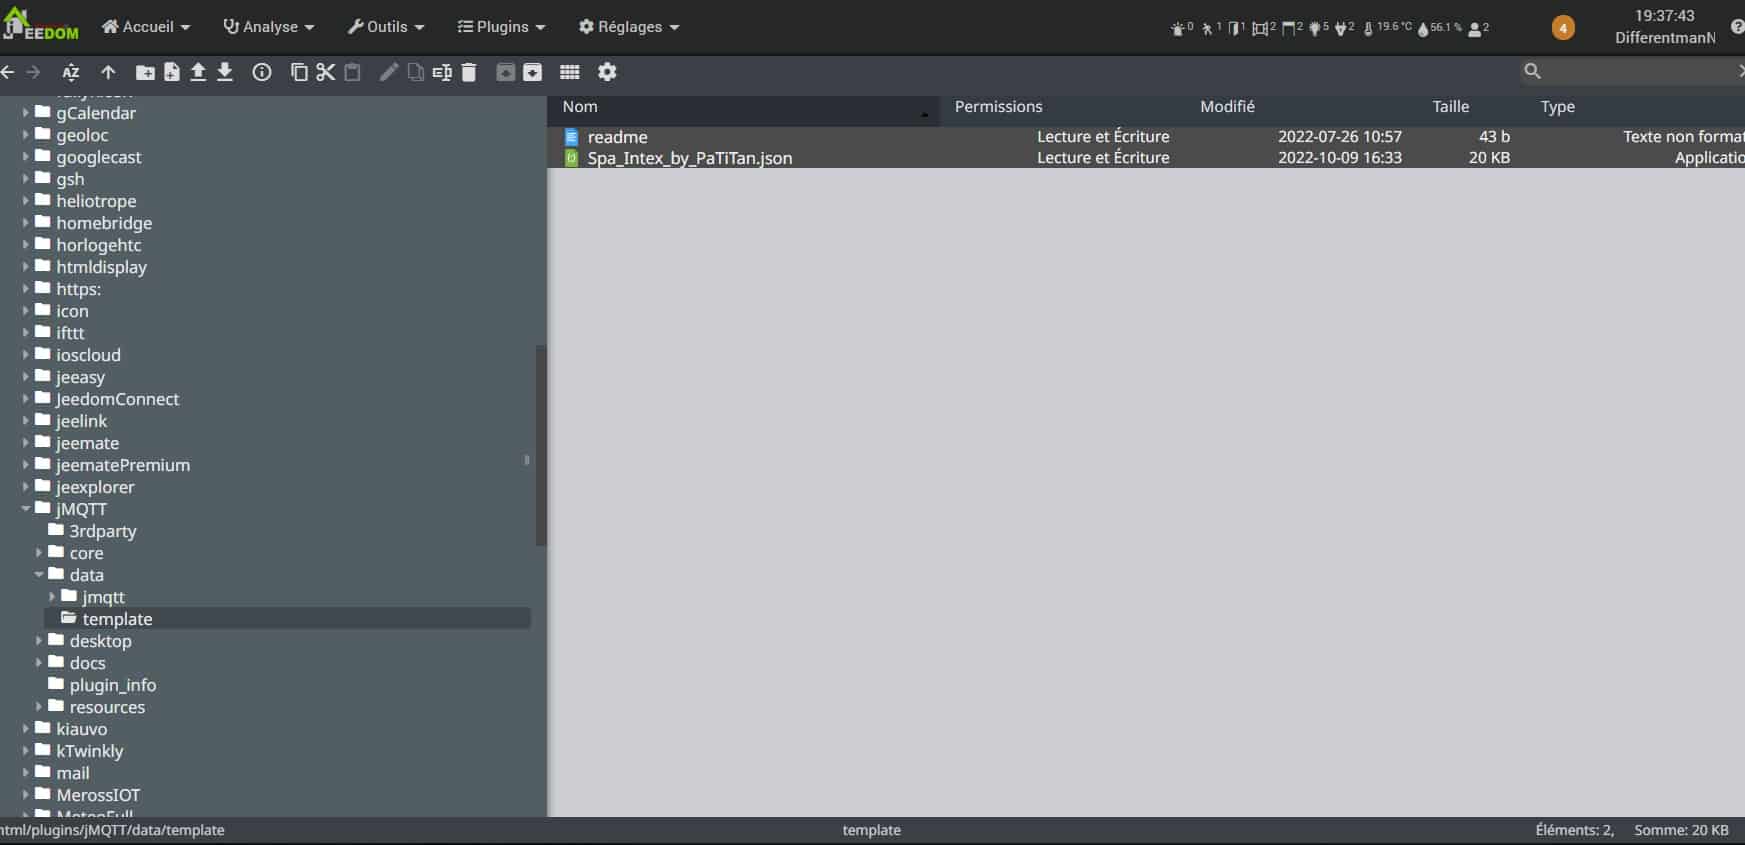Click the DifferentmanN user name
The height and width of the screenshot is (845, 1745).
coord(1665,38)
